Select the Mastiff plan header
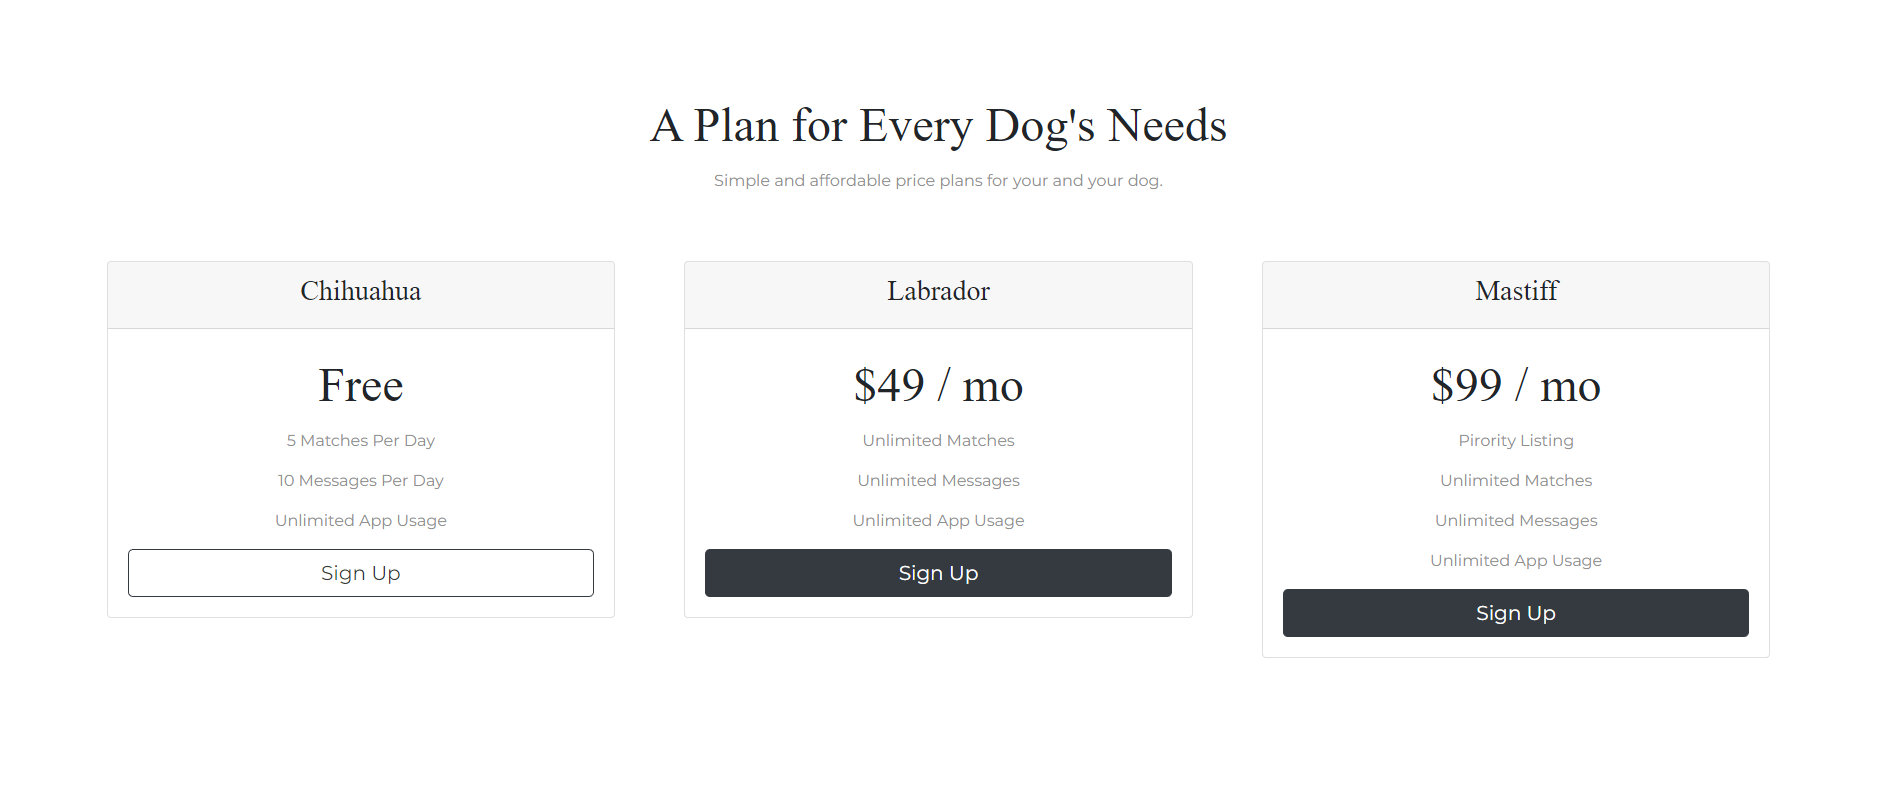This screenshot has height=800, width=1886. click(1515, 291)
